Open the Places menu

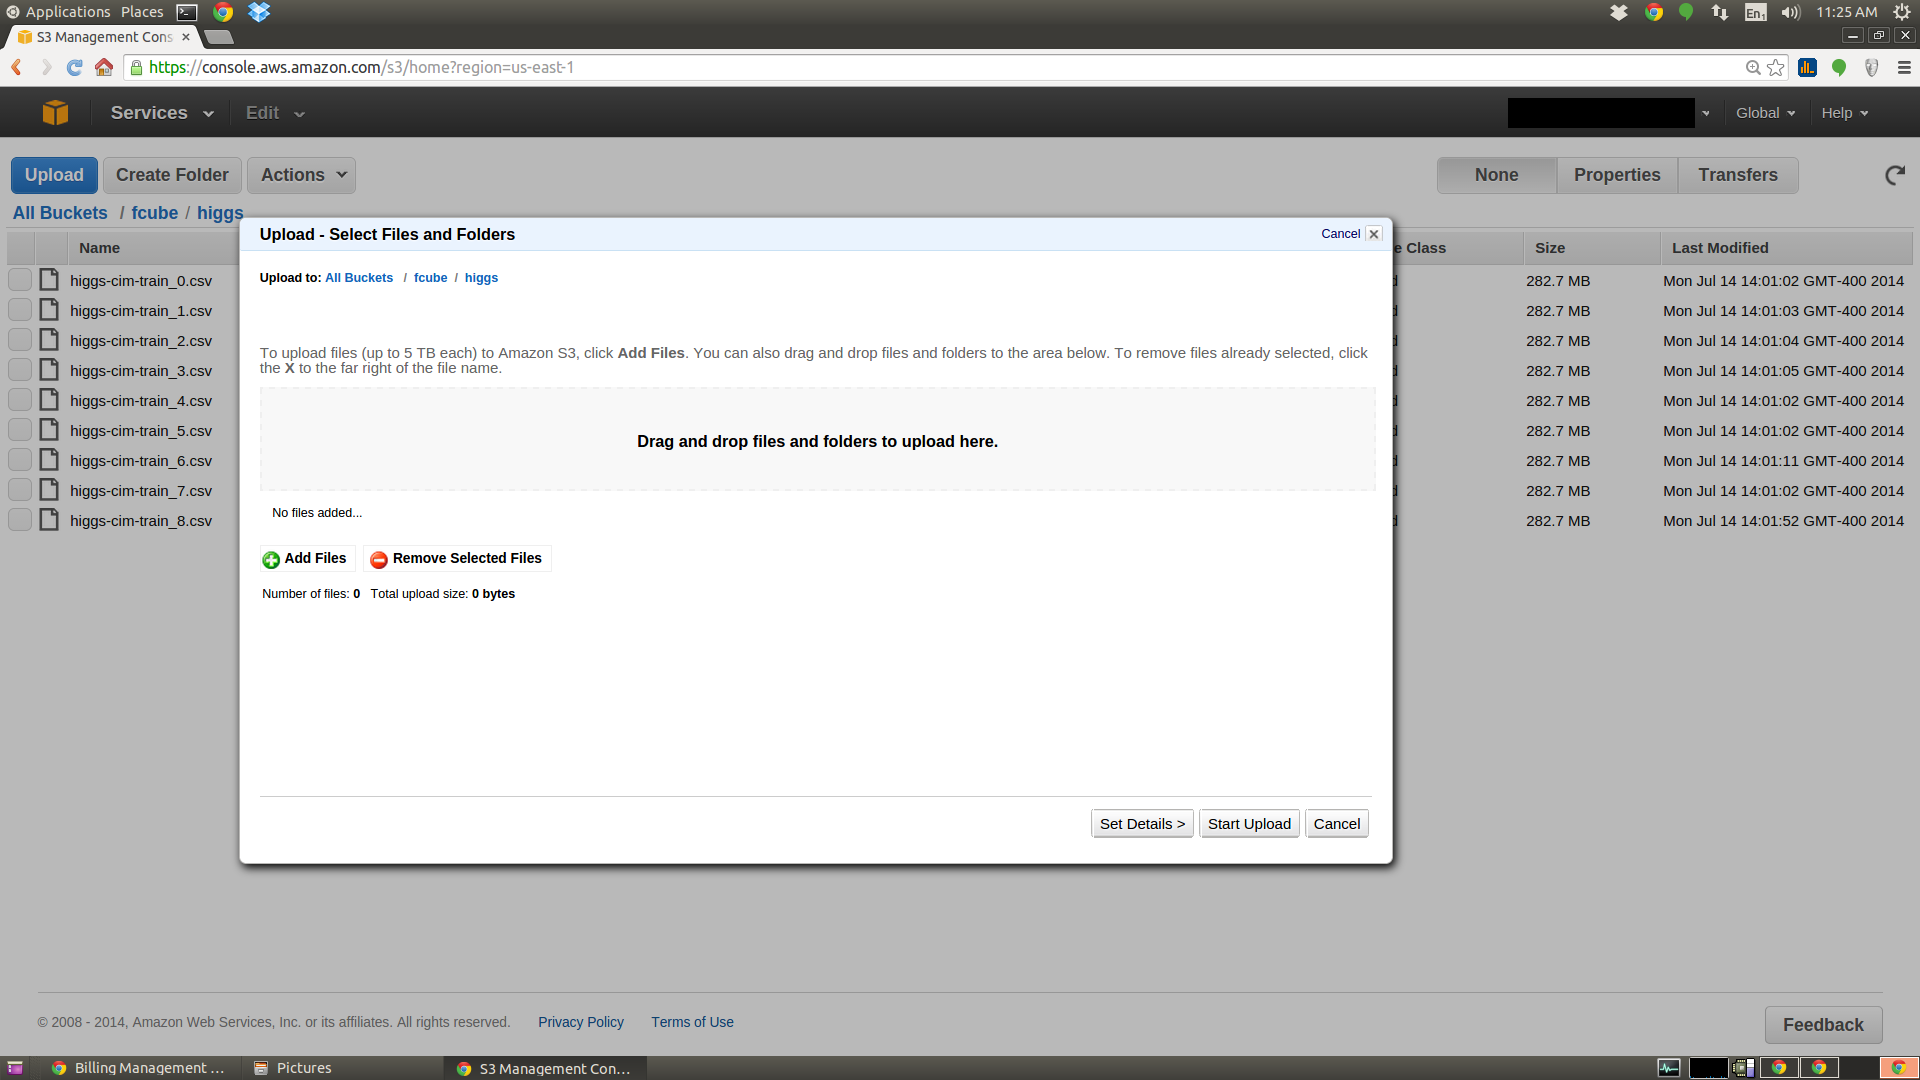click(142, 12)
